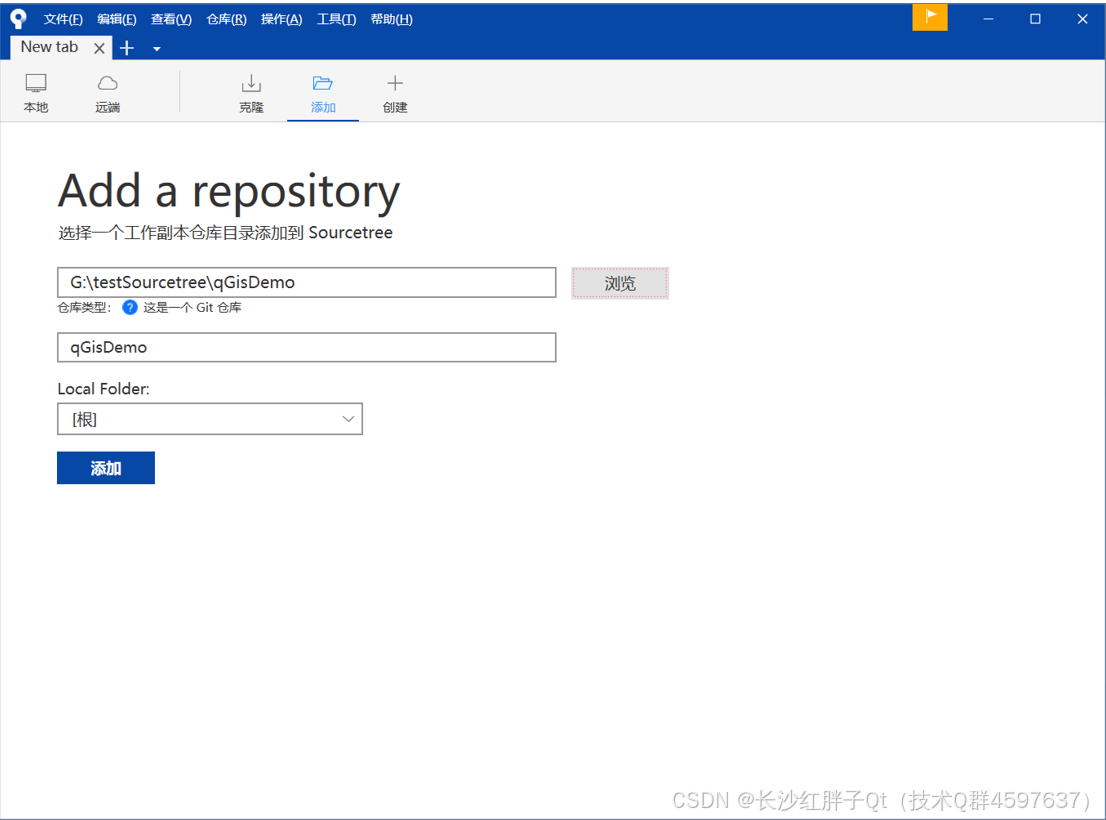The height and width of the screenshot is (820, 1106).
Task: Open the Local (本地) repositories view
Action: click(x=36, y=92)
